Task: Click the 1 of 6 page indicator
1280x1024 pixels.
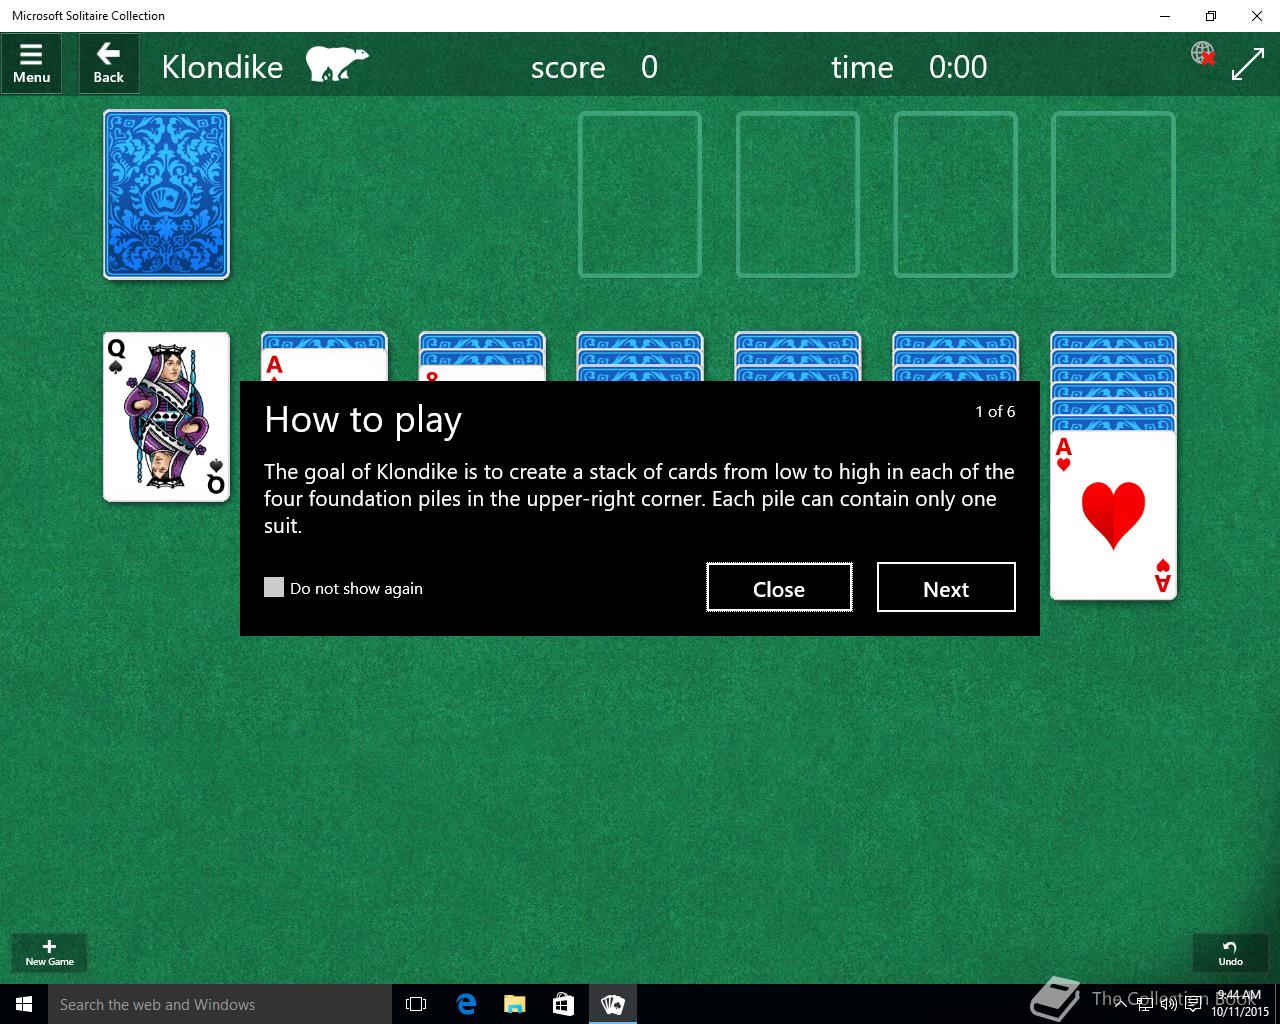Action: click(995, 411)
